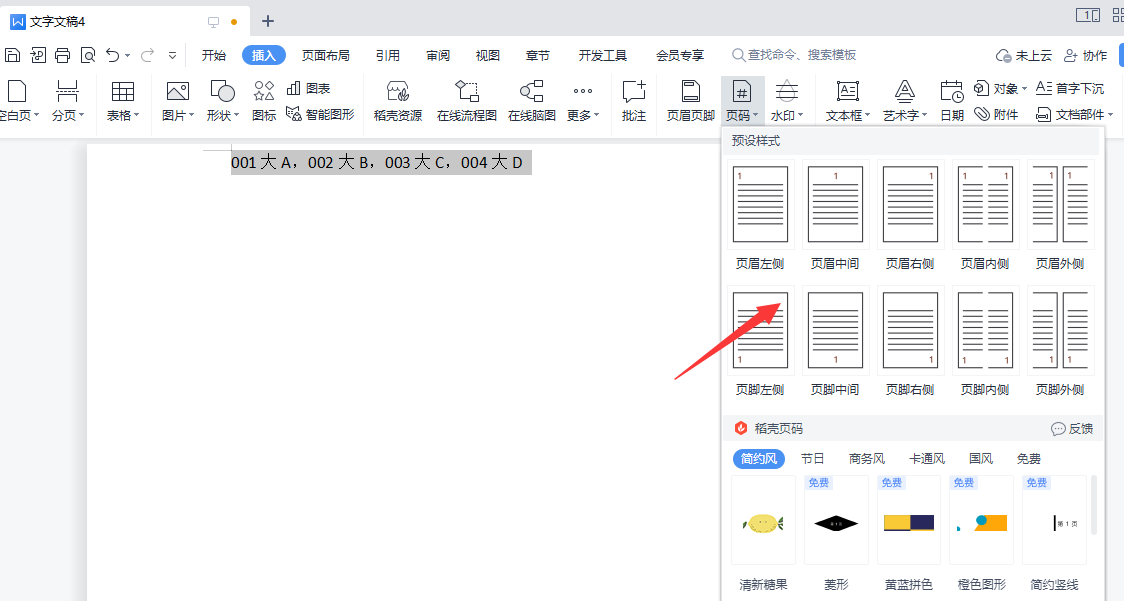This screenshot has width=1124, height=601.
Task: Insert an 附件 attachment
Action: [996, 114]
